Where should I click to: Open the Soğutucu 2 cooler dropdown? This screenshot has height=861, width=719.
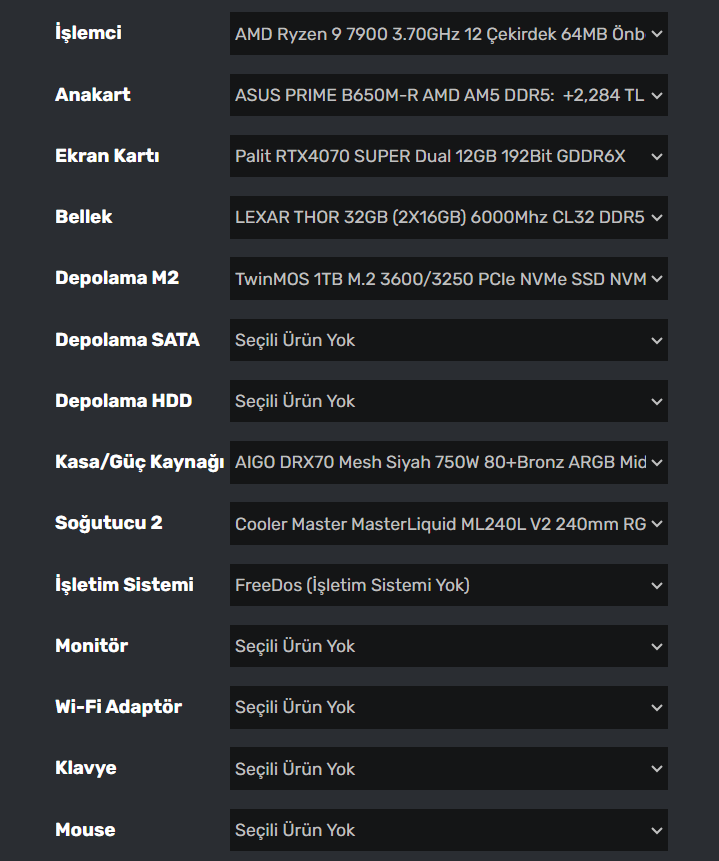(448, 524)
